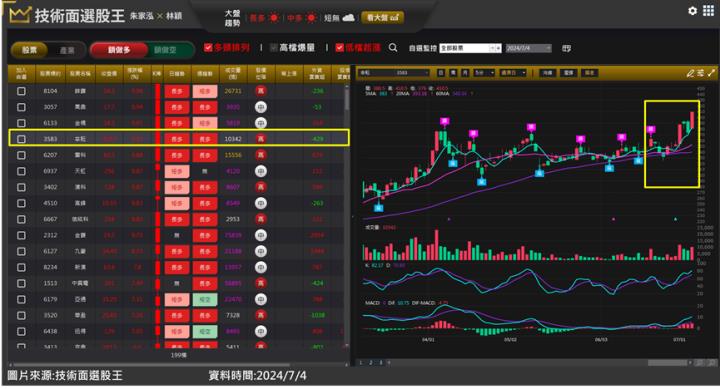Click the stock list vertical scrollbar
The width and height of the screenshot is (720, 389).
(x=347, y=98)
